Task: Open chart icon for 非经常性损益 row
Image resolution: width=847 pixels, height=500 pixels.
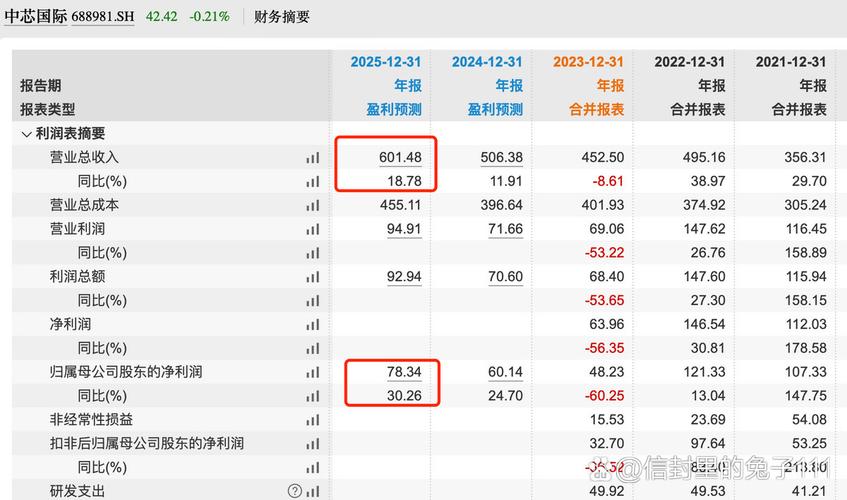Action: [313, 420]
